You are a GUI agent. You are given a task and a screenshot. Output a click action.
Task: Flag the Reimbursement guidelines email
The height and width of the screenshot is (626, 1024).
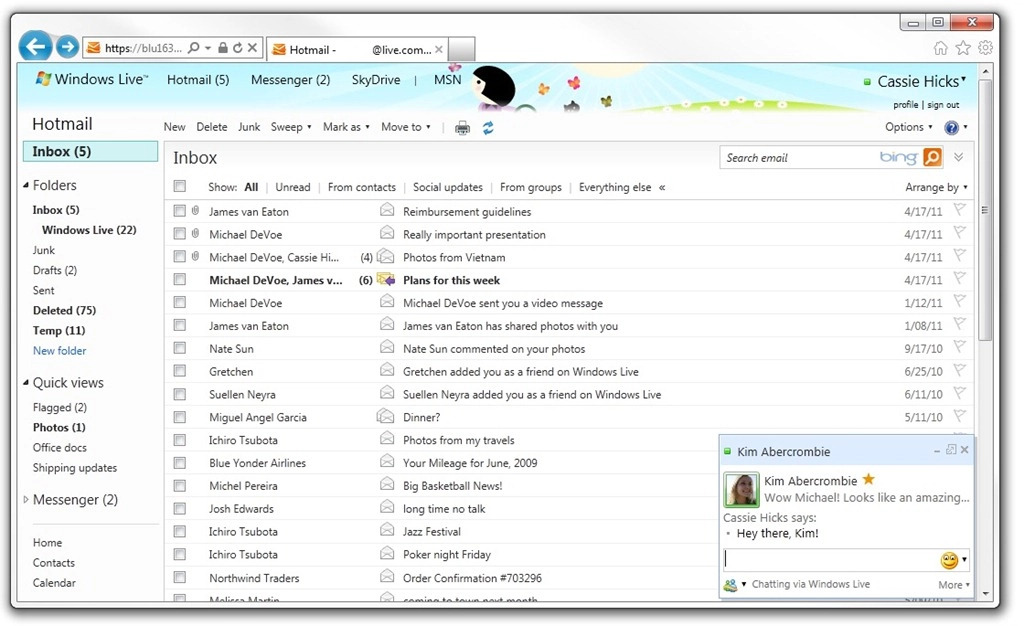[x=959, y=211]
